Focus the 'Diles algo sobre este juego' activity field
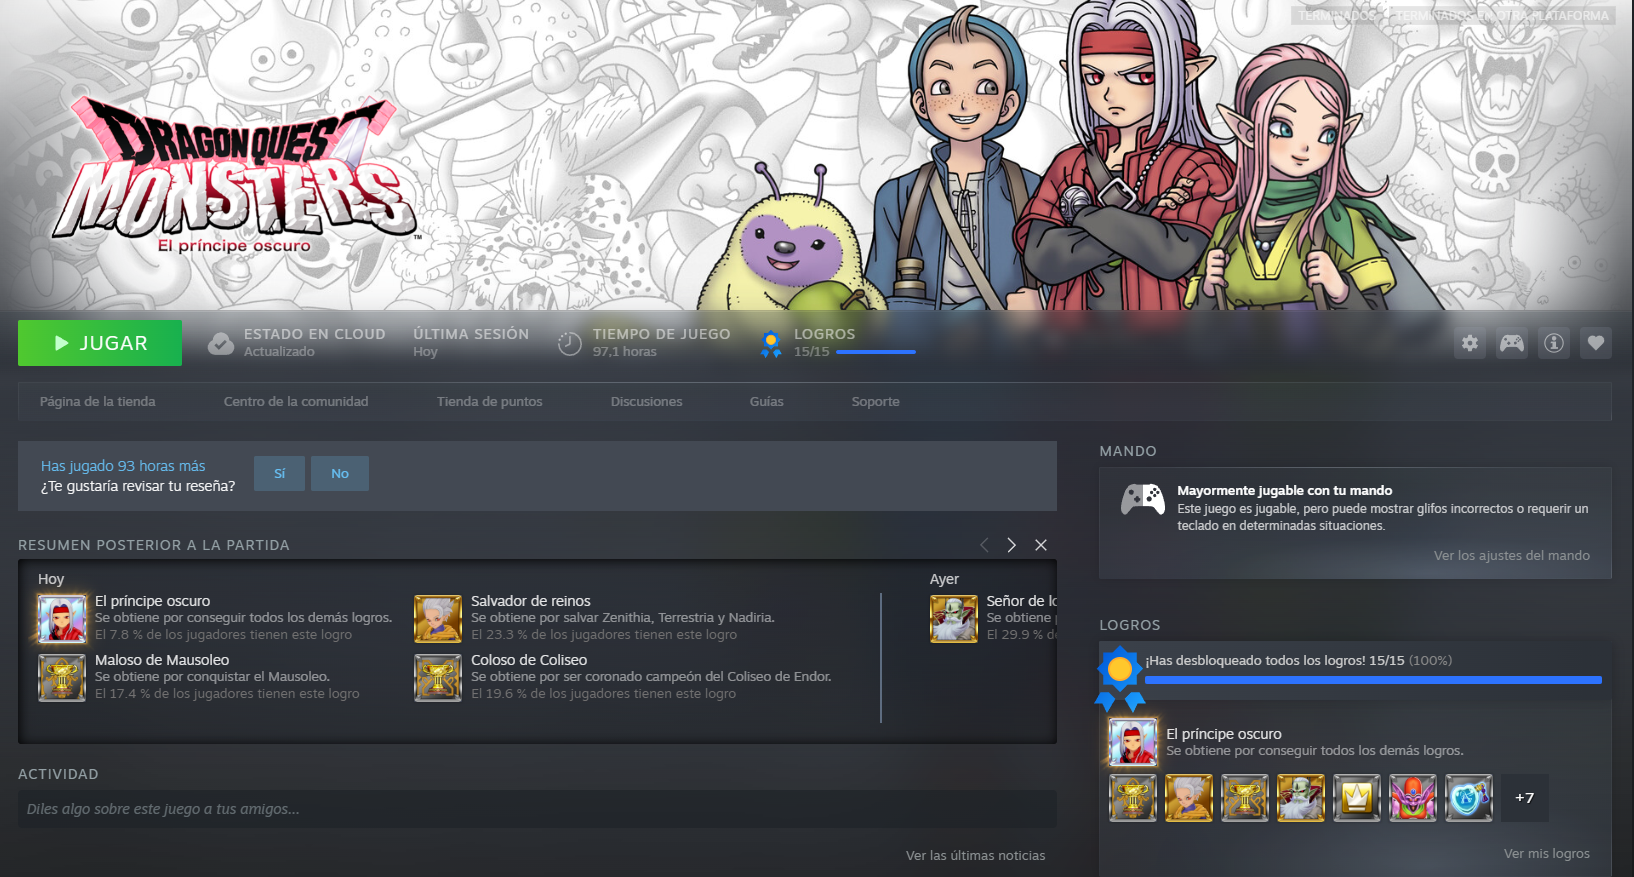Screen dimensions: 1634x877 (x=537, y=809)
